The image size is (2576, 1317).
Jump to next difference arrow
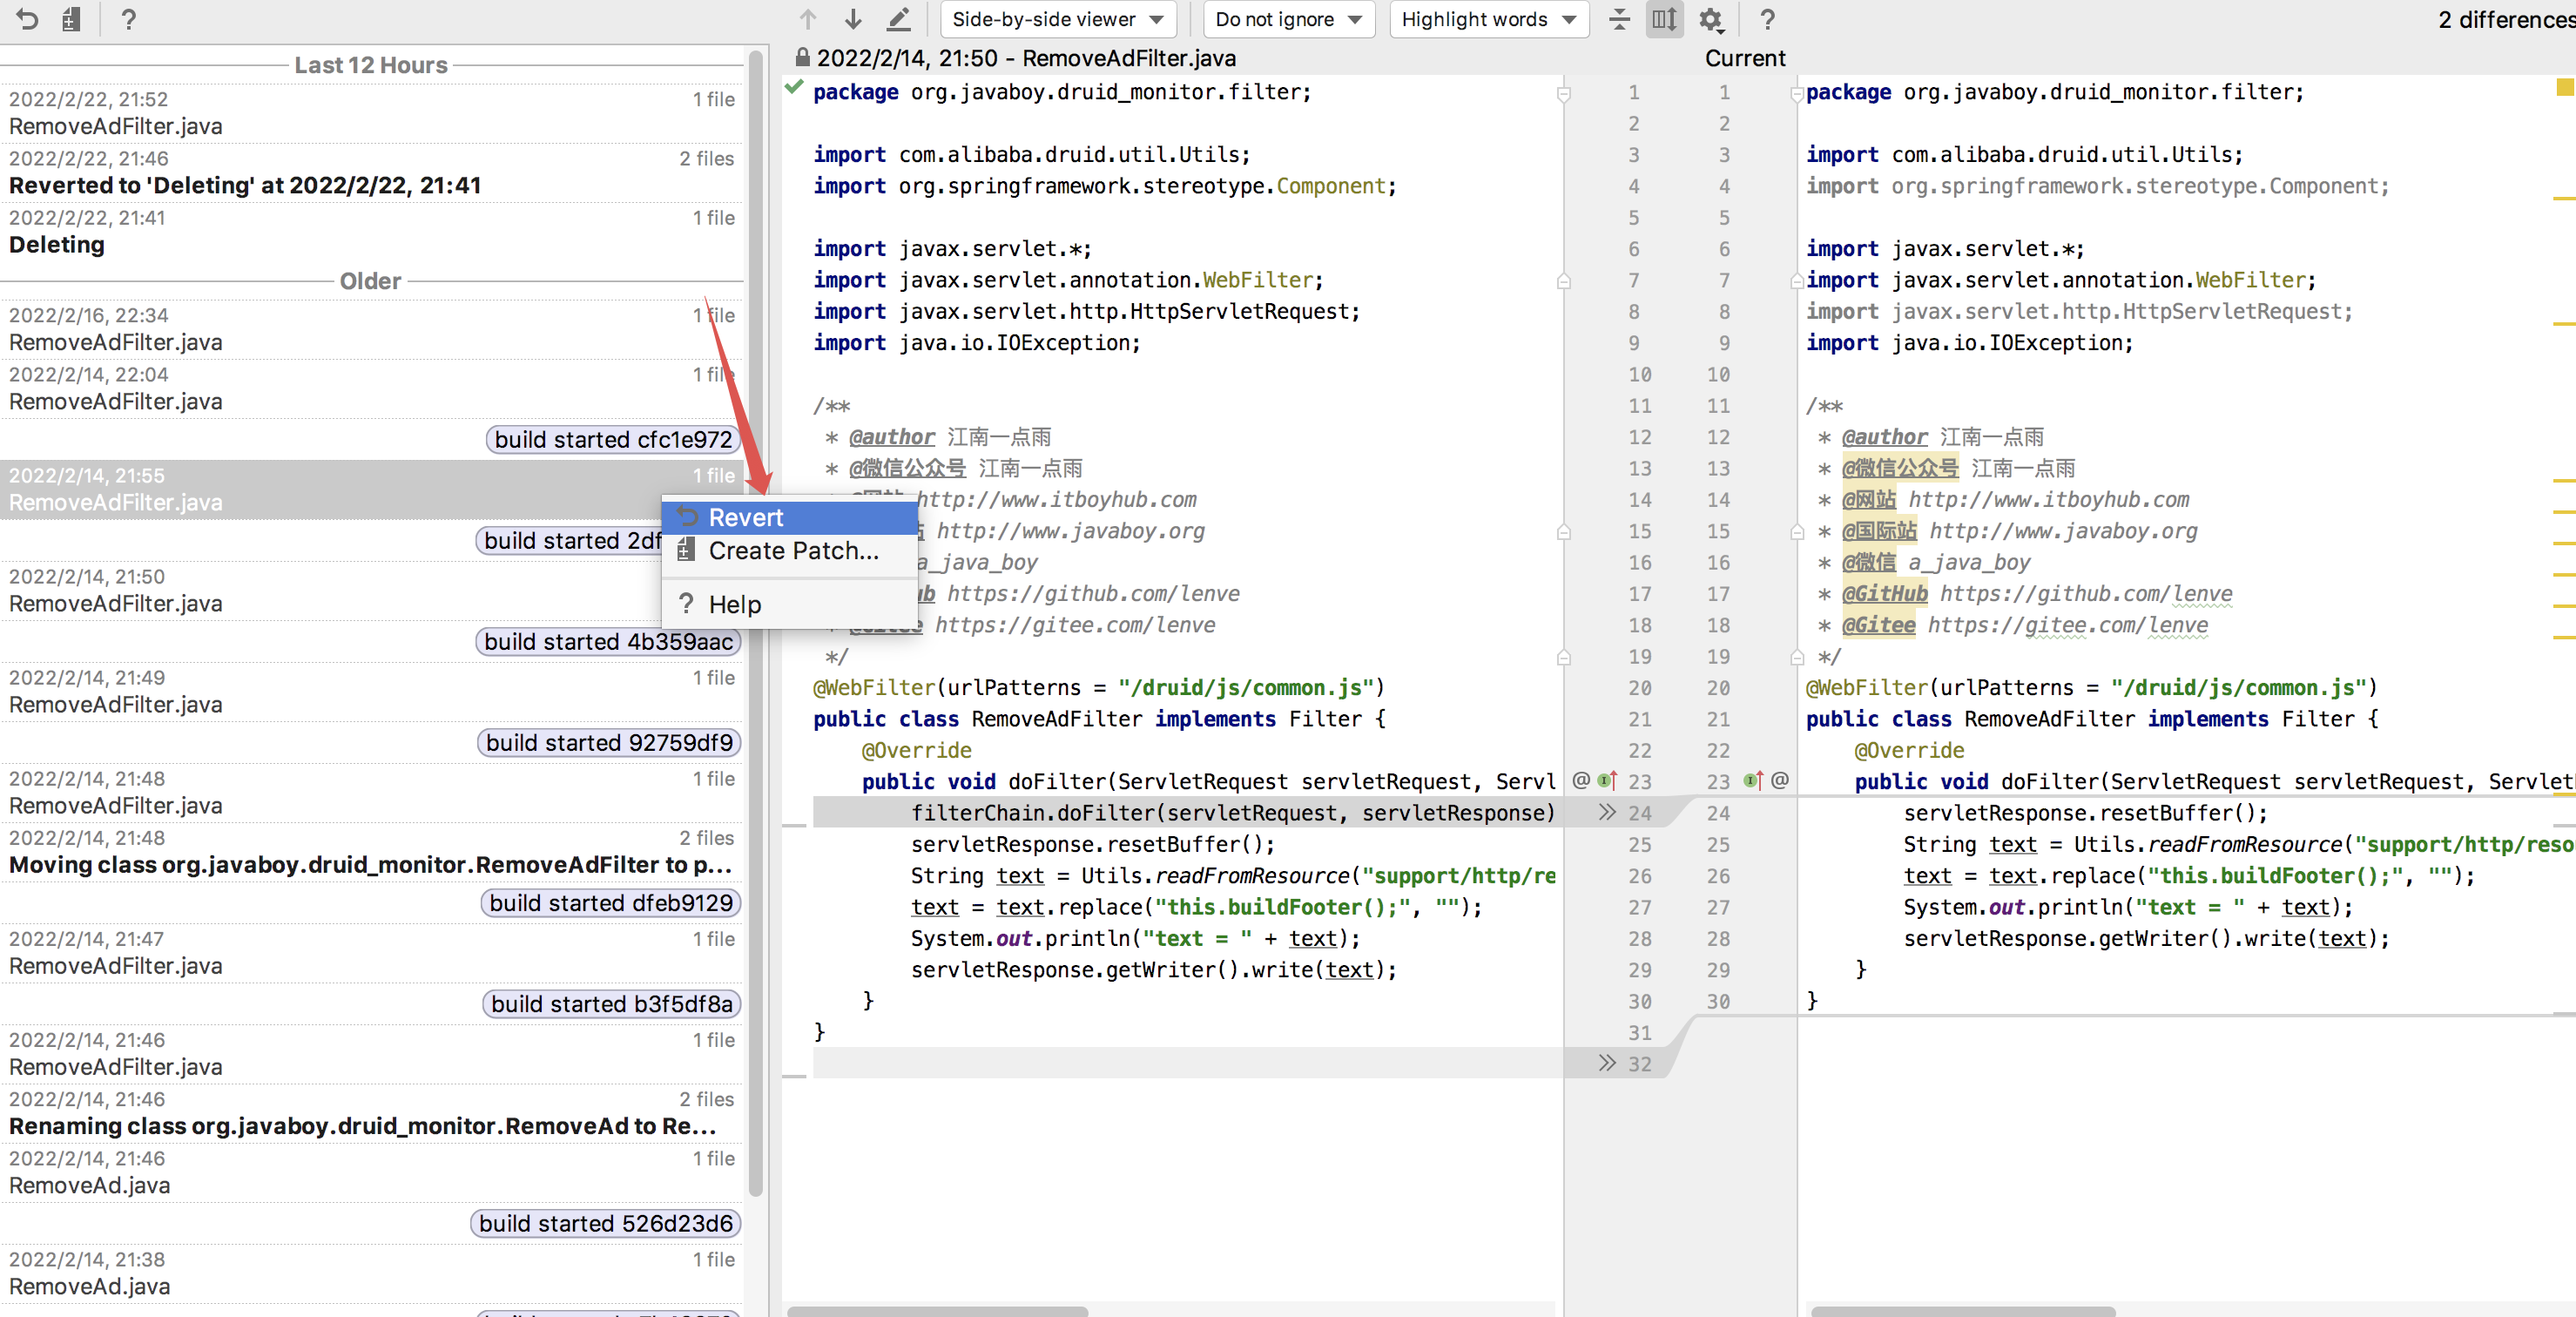(853, 19)
